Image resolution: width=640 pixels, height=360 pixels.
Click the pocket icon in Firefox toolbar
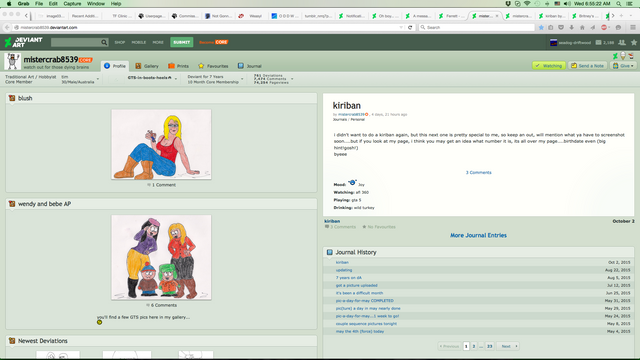click(561, 27)
